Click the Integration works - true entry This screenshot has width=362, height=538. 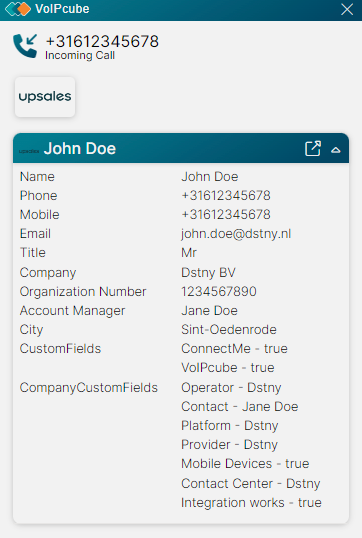click(252, 503)
